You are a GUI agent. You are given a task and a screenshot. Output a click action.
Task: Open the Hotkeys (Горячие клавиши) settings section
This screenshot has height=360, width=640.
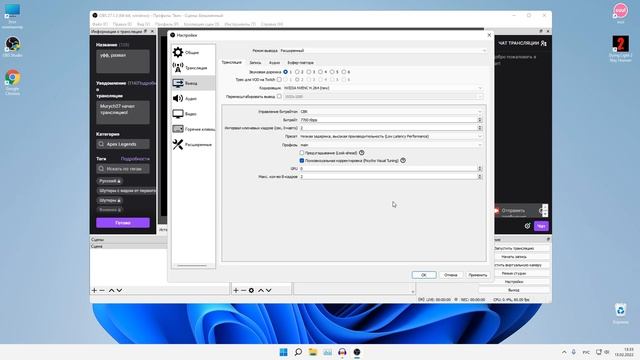(193, 129)
